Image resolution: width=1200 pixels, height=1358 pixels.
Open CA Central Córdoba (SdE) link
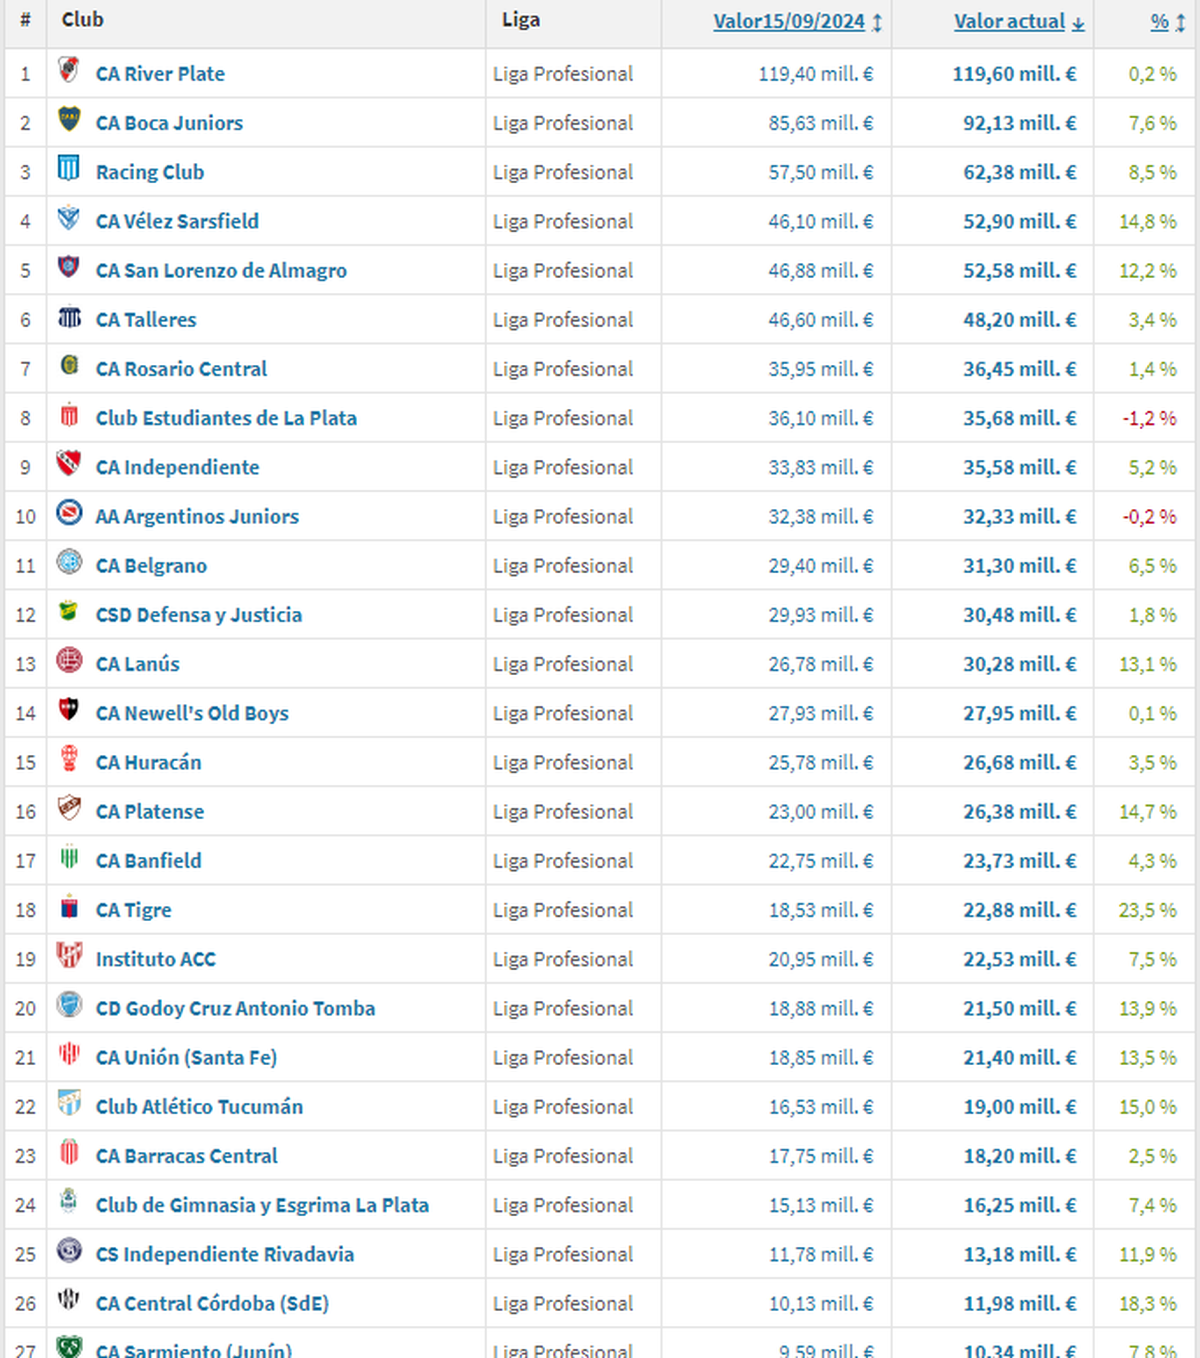point(212,1303)
